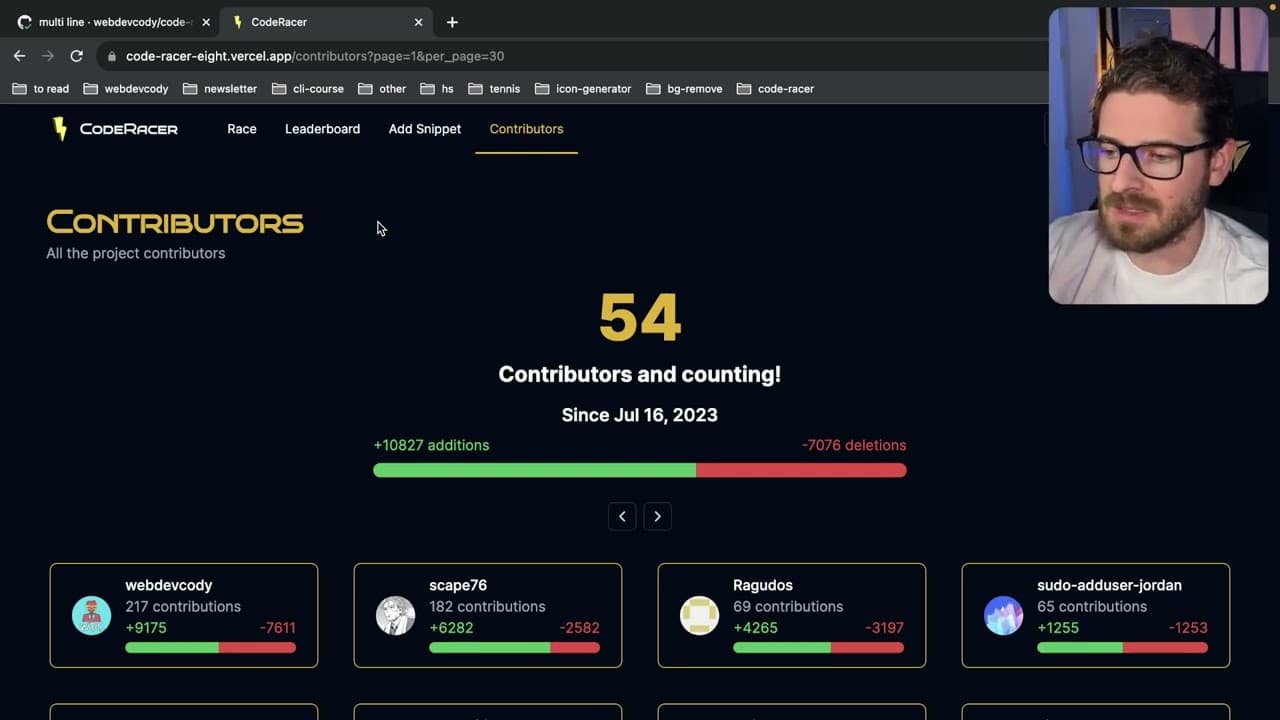1280x720 pixels.
Task: Go to previous contributors page with left chevron
Action: 622,516
